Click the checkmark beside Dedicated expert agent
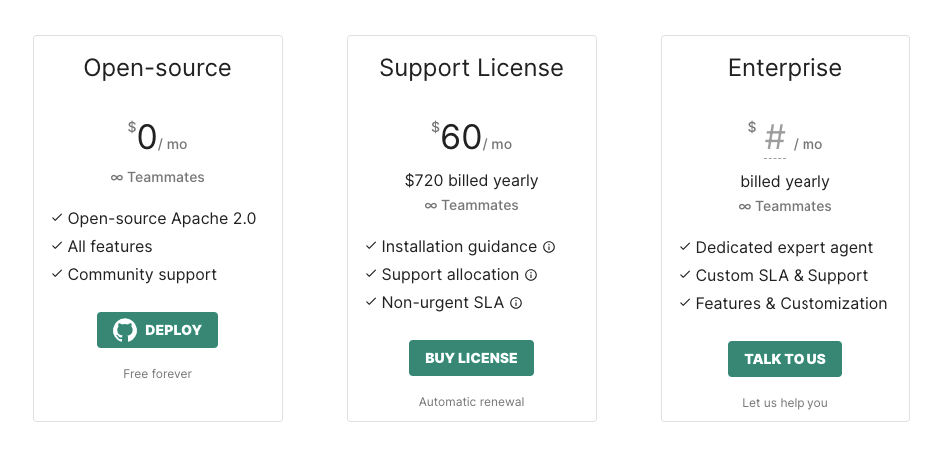The image size is (948, 459). (x=685, y=247)
